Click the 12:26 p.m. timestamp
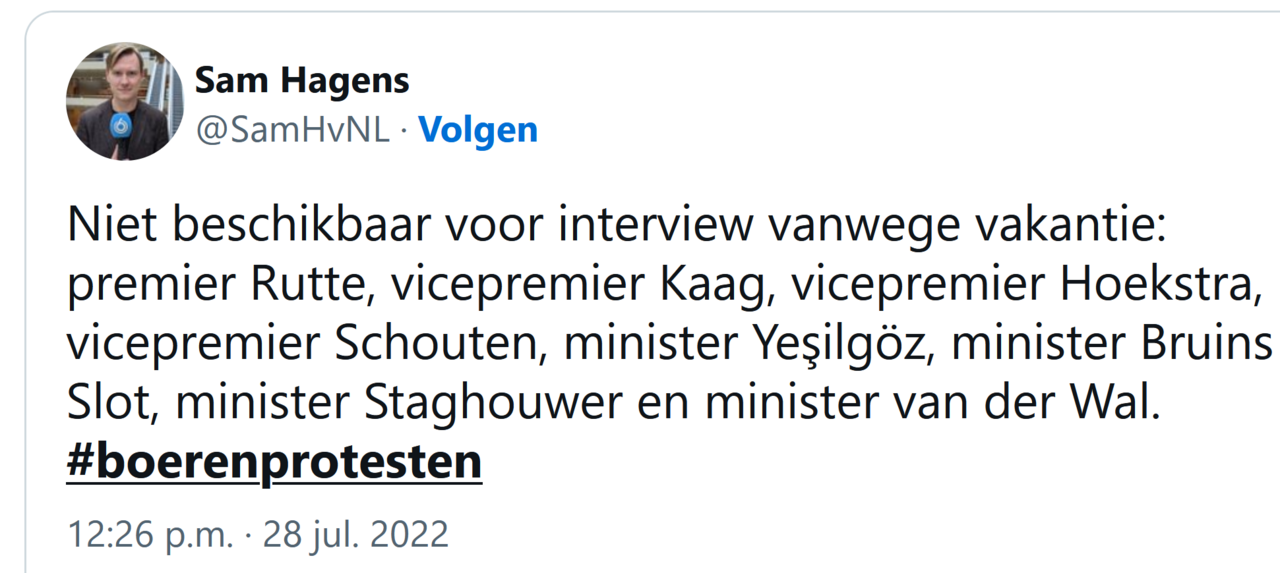Image resolution: width=1280 pixels, height=573 pixels. click(149, 534)
